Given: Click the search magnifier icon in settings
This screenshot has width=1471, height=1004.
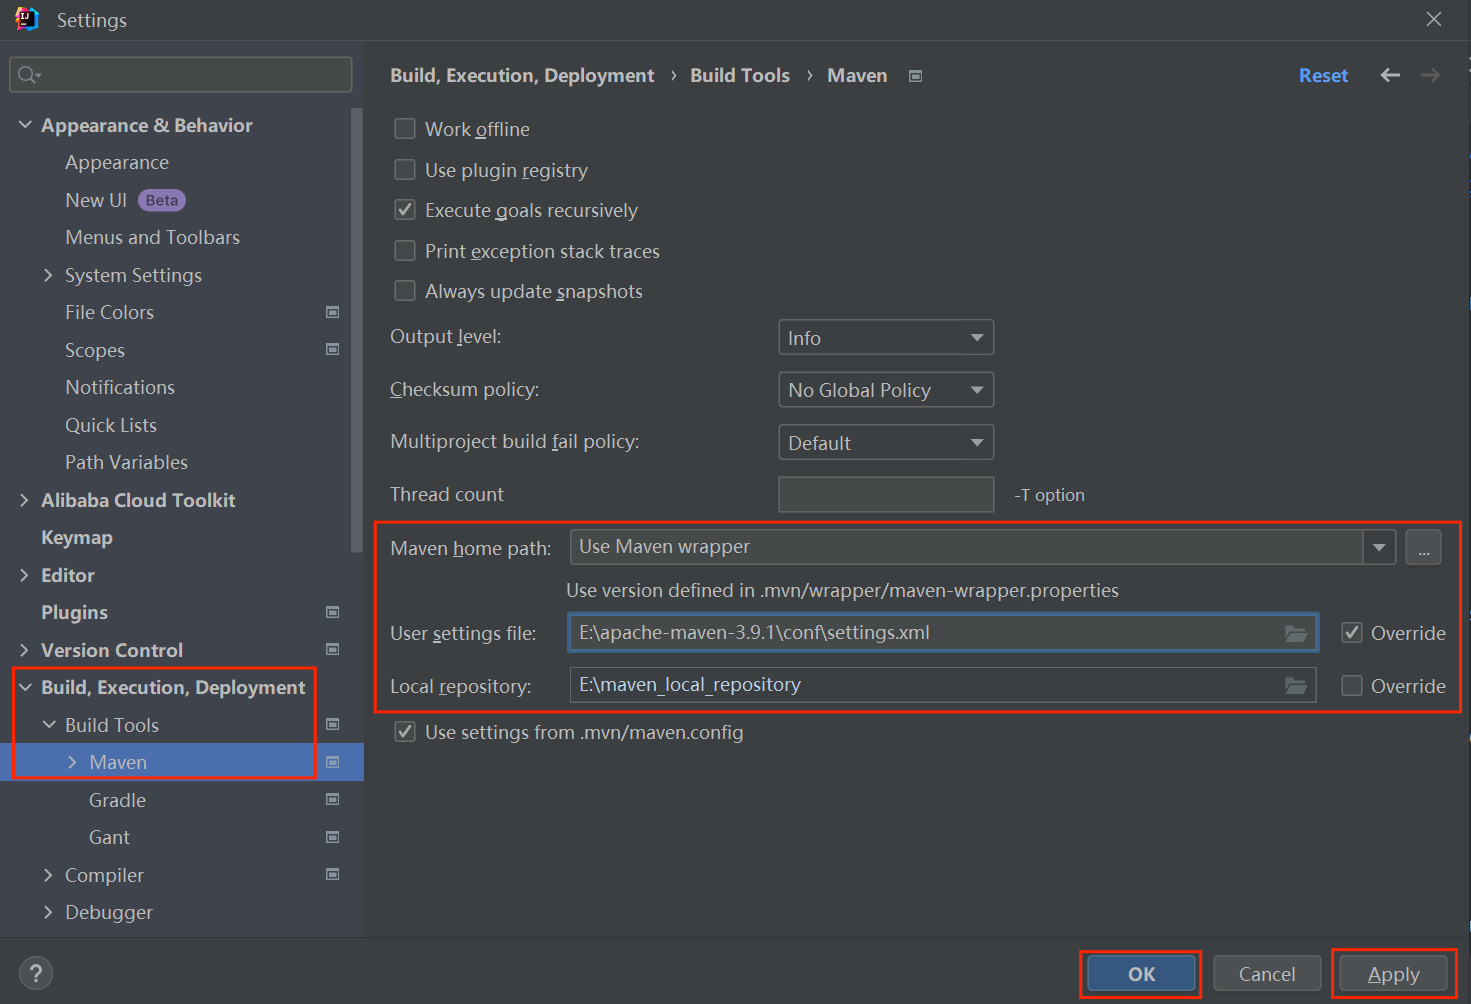Looking at the screenshot, I should click(28, 75).
